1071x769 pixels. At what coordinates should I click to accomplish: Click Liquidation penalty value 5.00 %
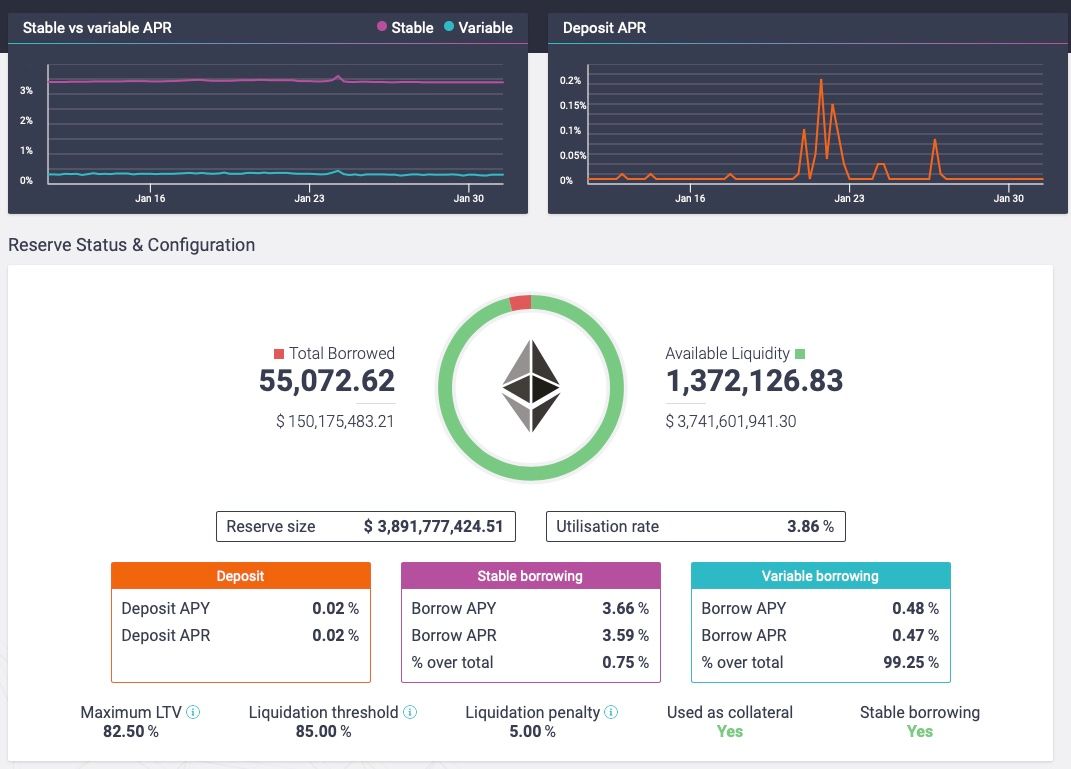[532, 731]
